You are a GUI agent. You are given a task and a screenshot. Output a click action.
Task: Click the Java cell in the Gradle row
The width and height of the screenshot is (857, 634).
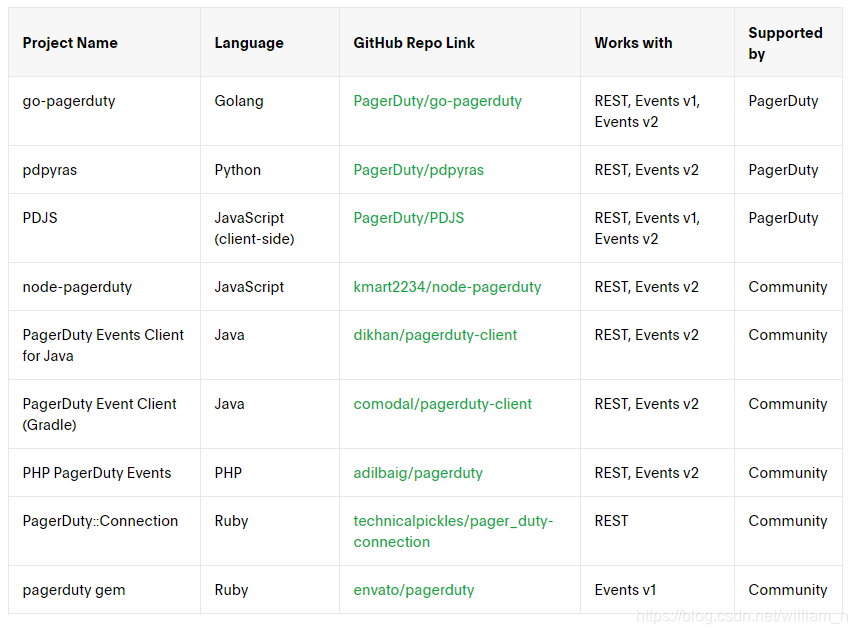pos(270,414)
